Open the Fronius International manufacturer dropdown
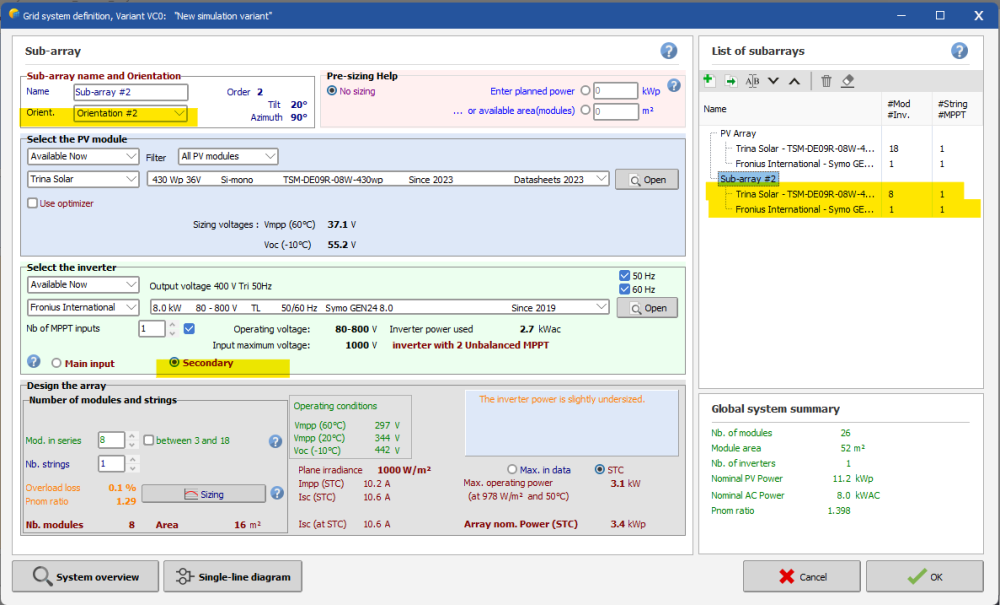This screenshot has width=1000, height=605. [x=83, y=307]
